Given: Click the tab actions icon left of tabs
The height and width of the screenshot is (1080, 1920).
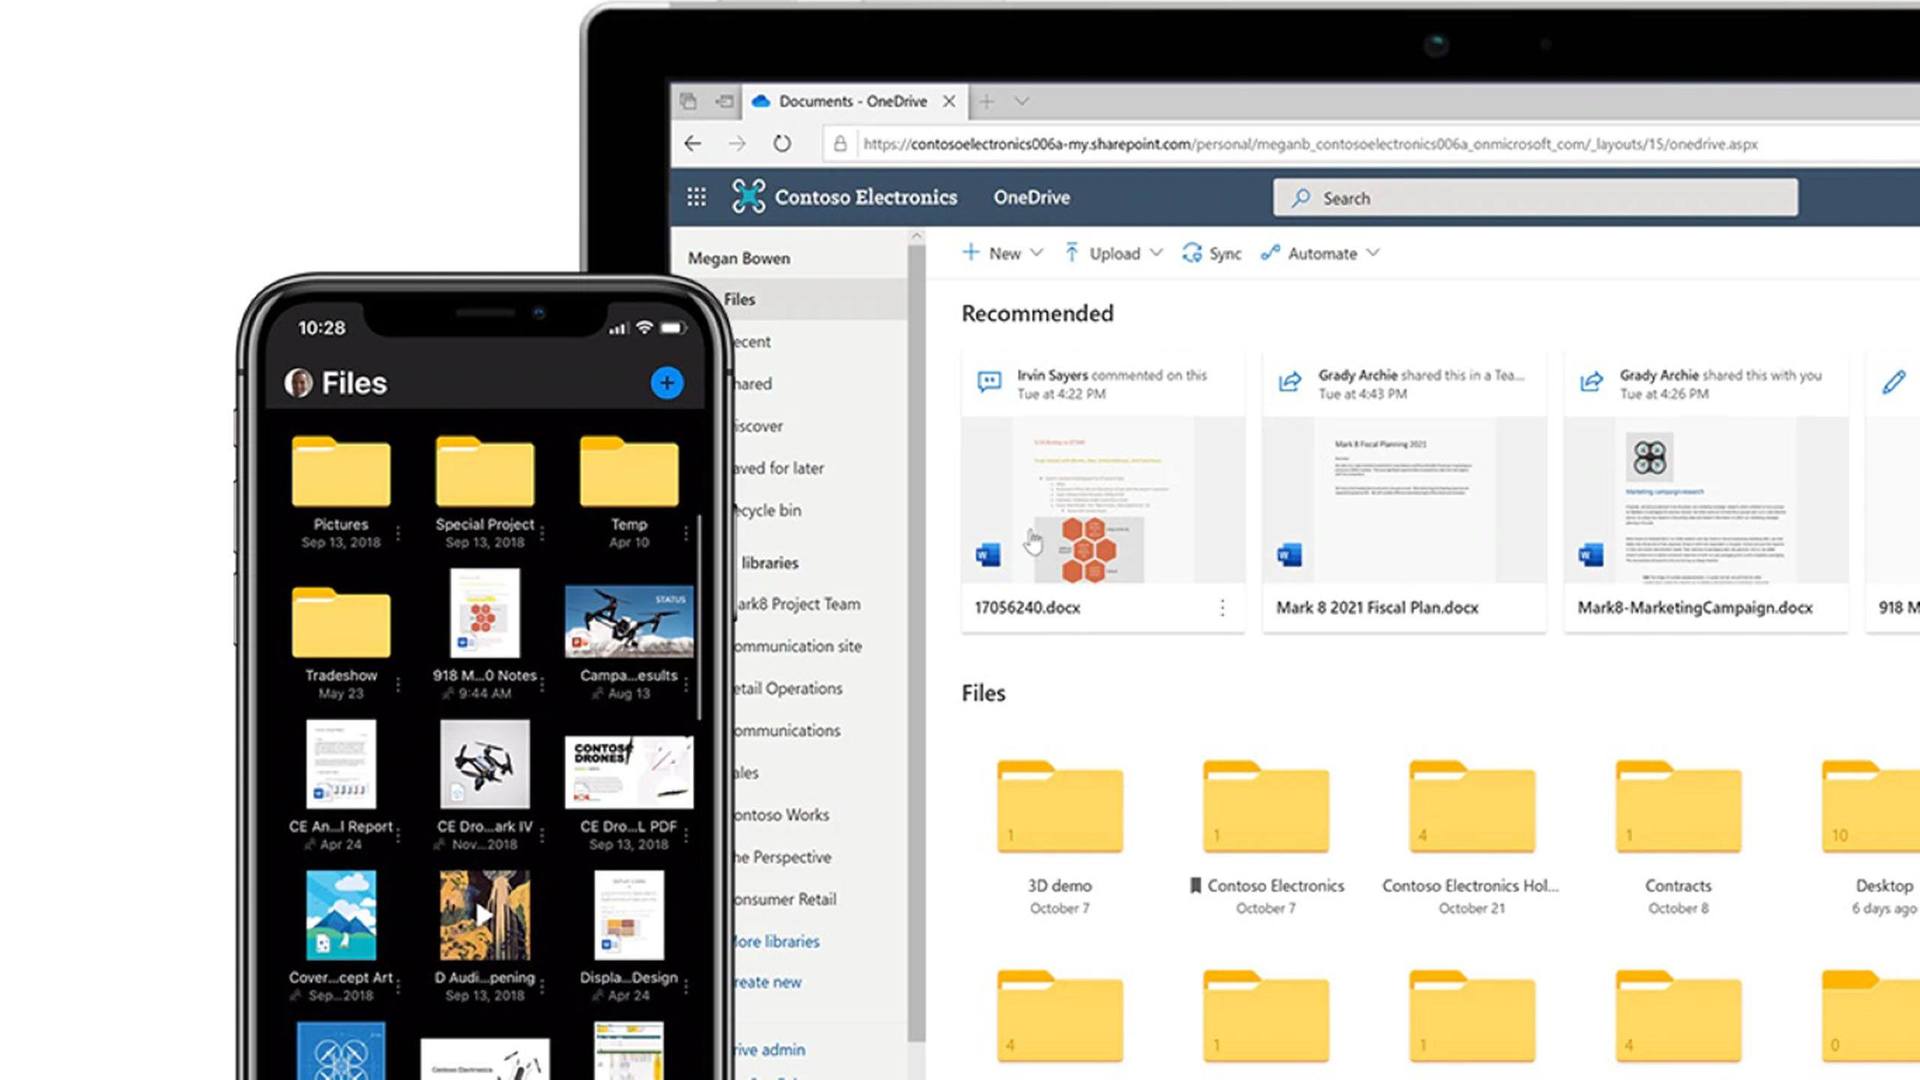Looking at the screenshot, I should point(688,101).
